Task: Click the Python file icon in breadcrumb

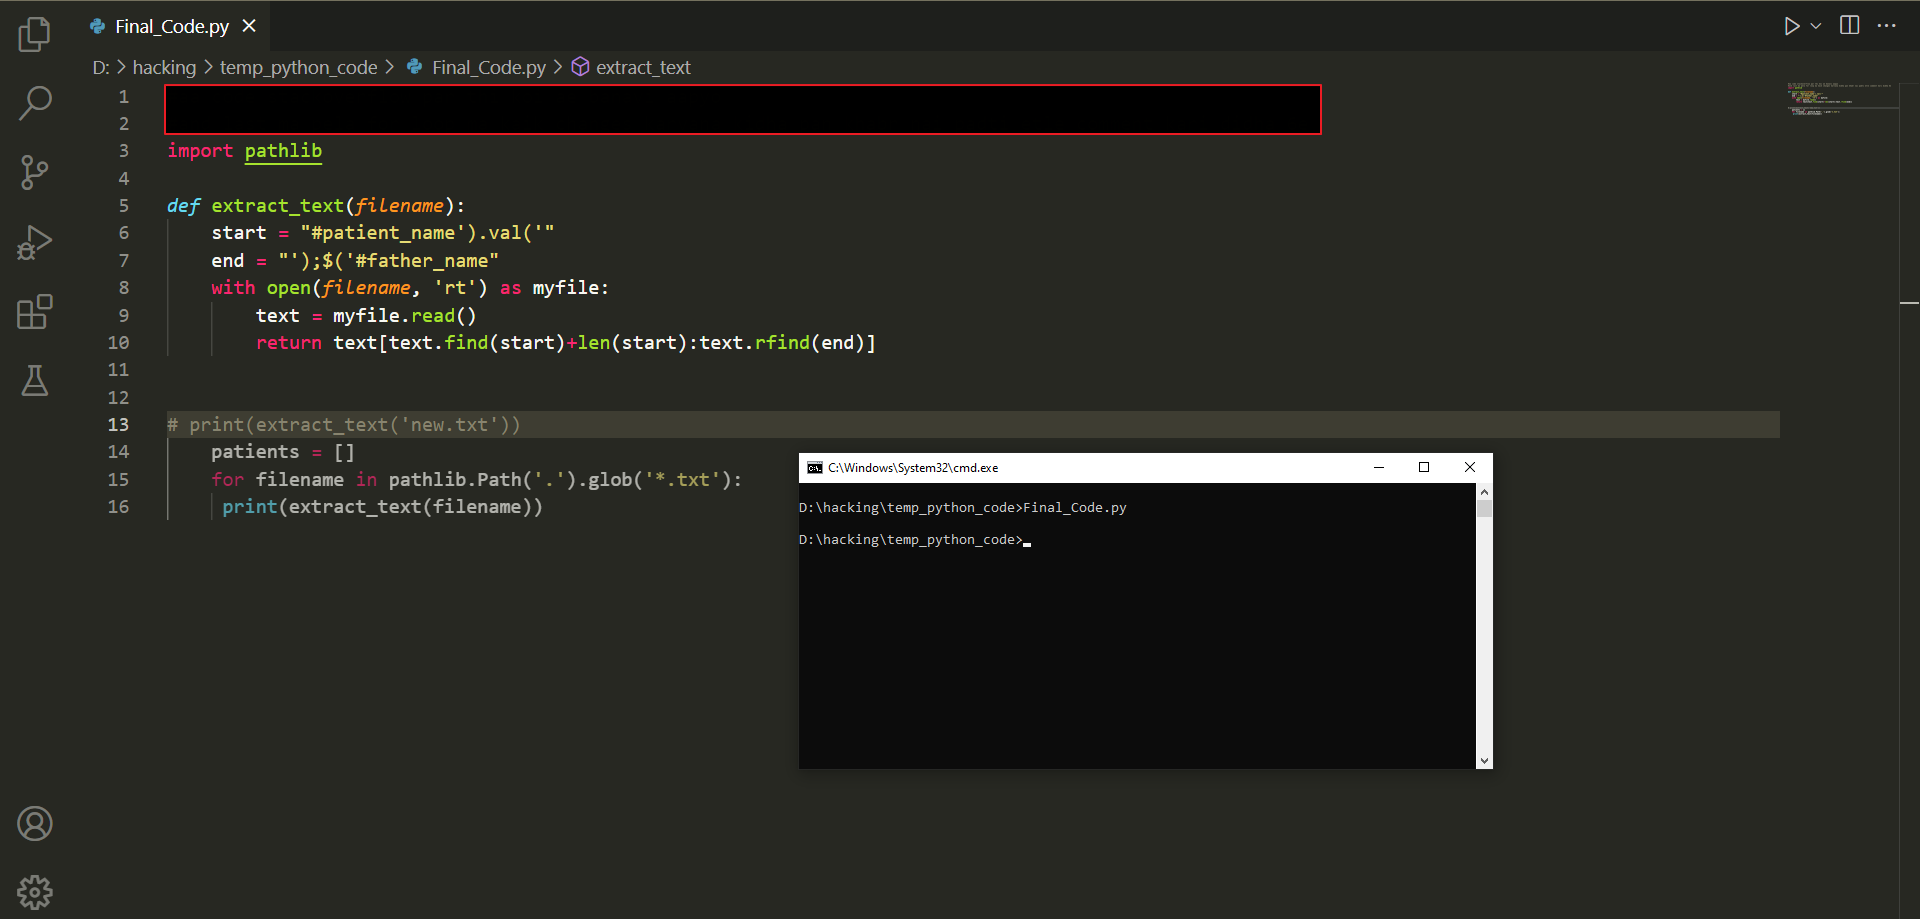Action: pos(414,66)
